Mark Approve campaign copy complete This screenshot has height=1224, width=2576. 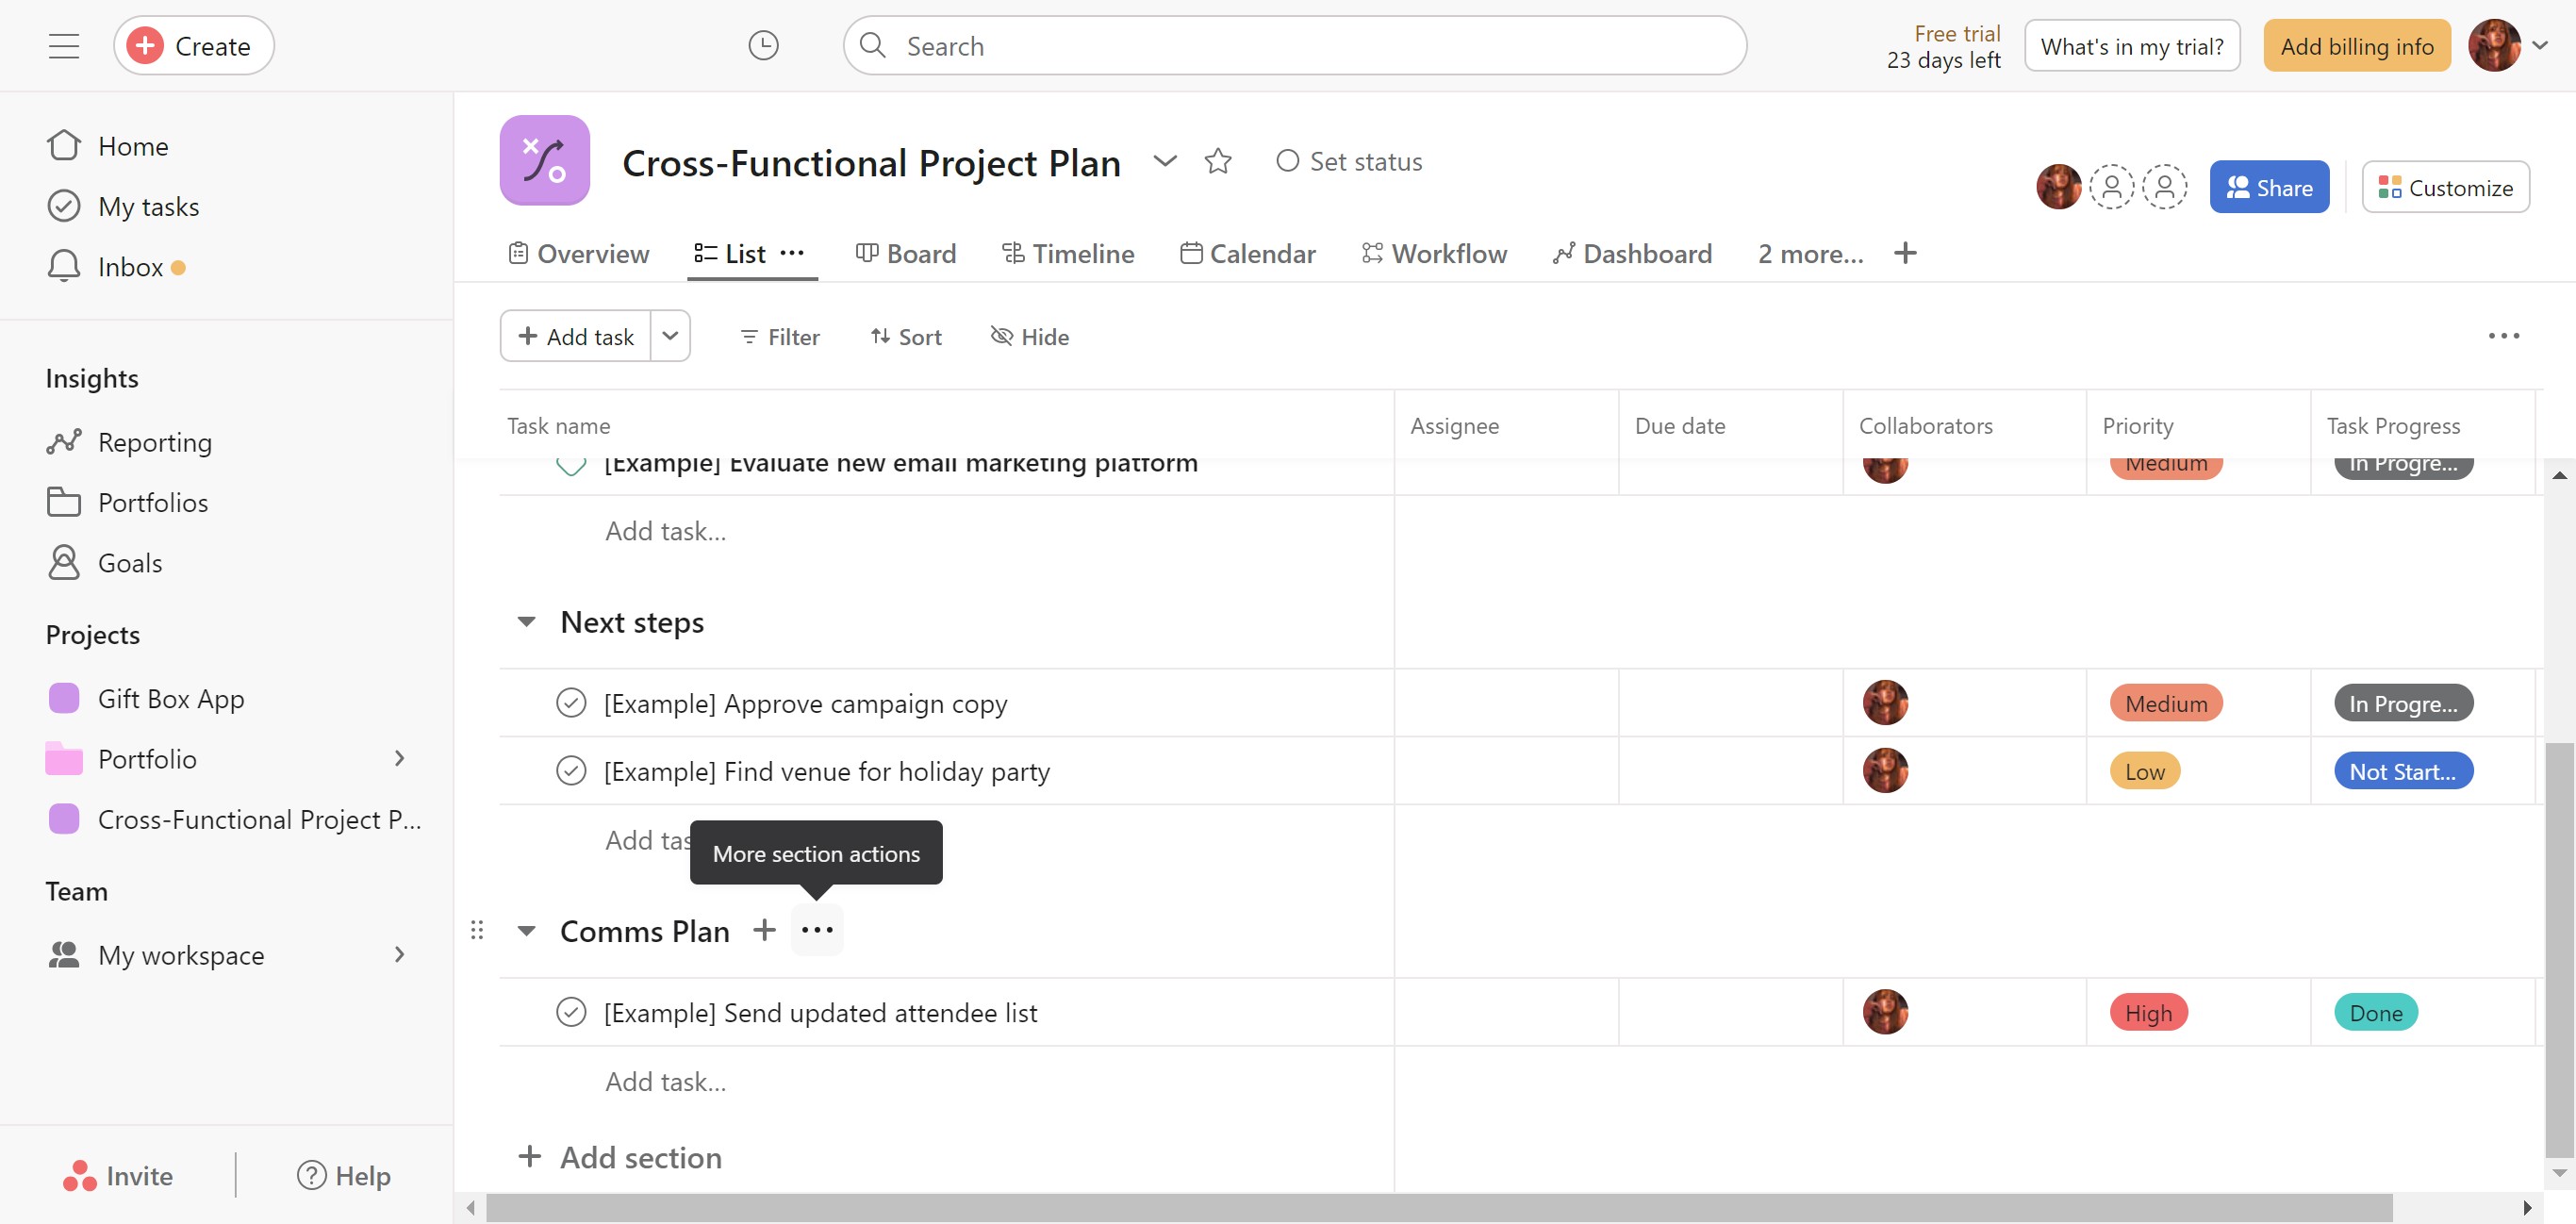point(571,703)
